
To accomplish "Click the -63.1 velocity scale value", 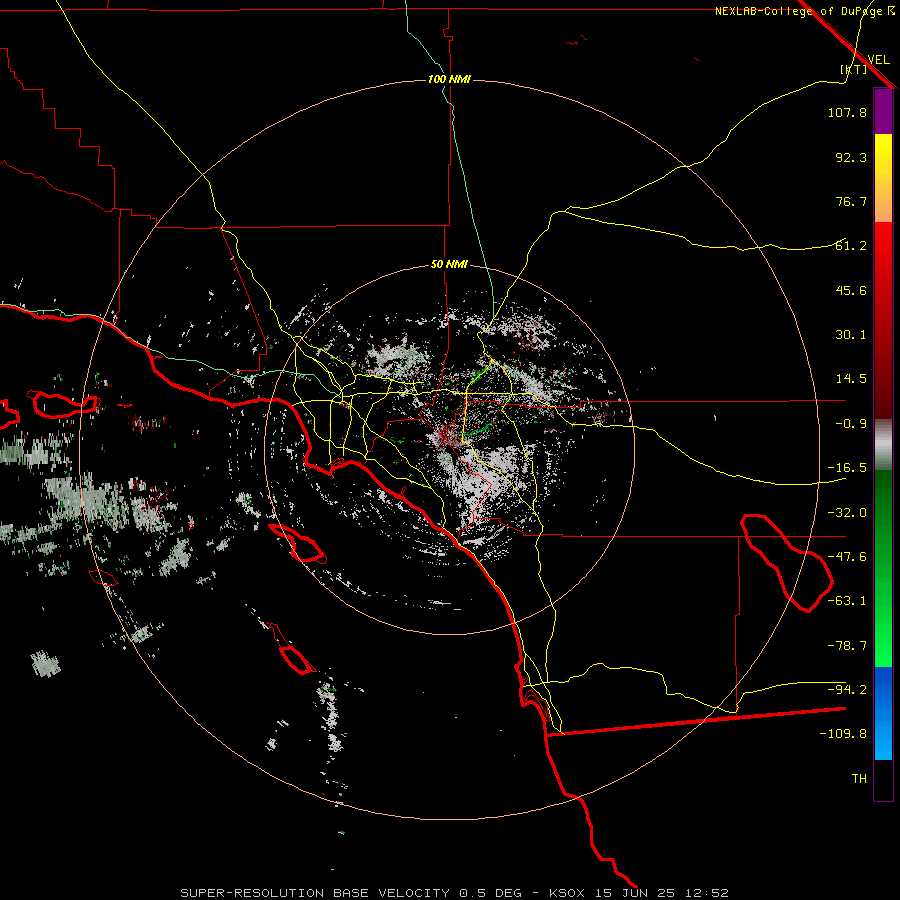I will pyautogui.click(x=847, y=601).
